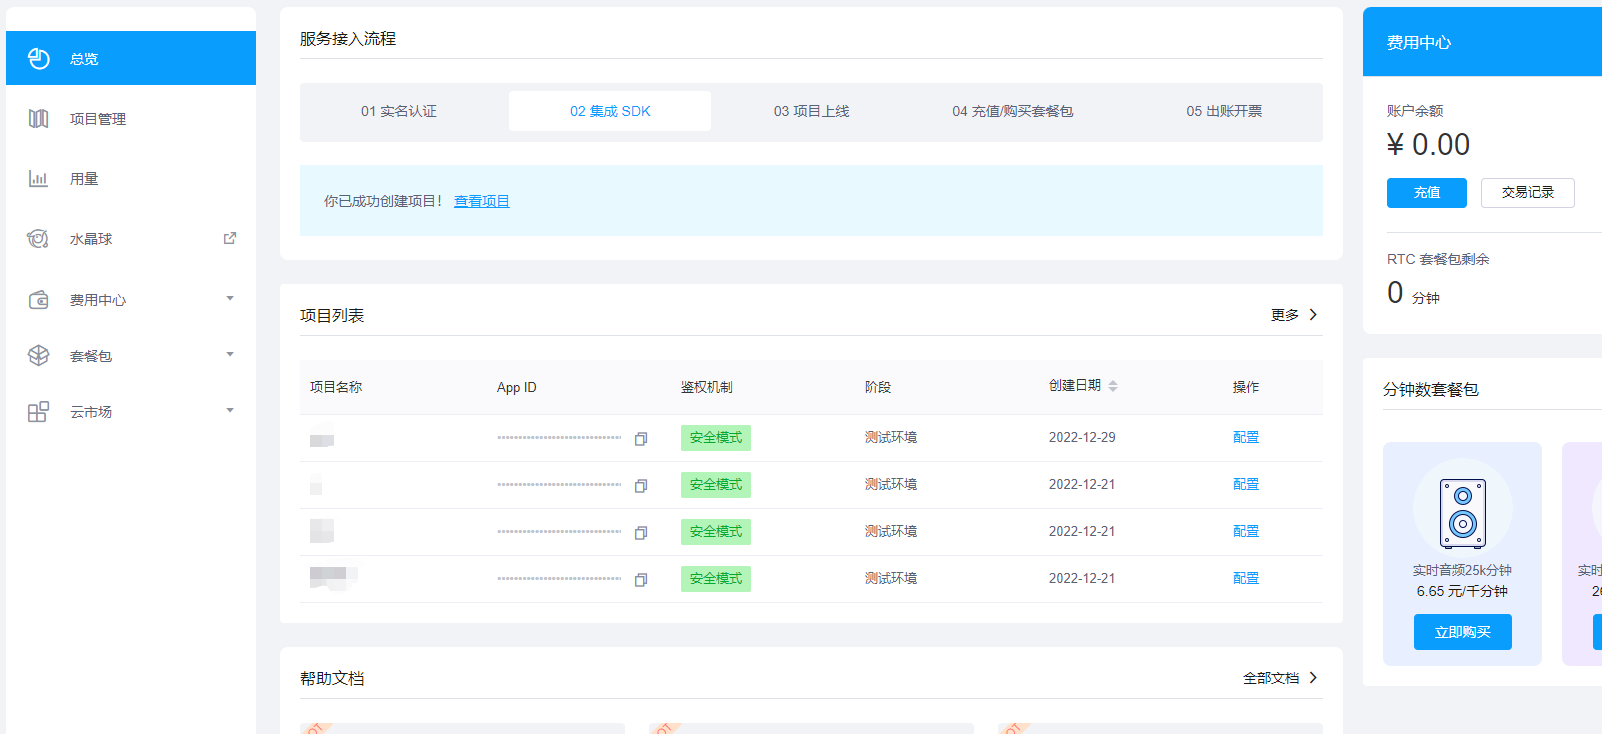The width and height of the screenshot is (1602, 734).
Task: Click 立即购买 for 实时音频25k分钟
Action: 1463,632
